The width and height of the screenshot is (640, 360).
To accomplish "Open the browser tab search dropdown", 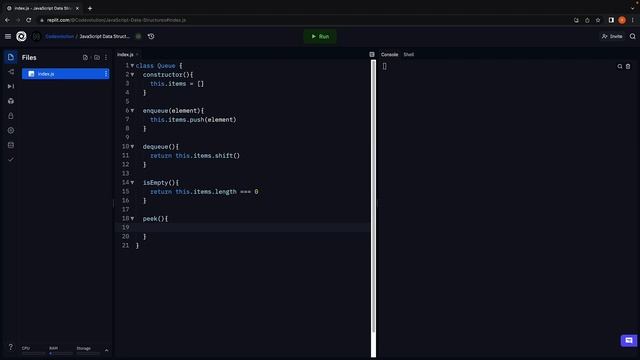I will click(x=633, y=8).
